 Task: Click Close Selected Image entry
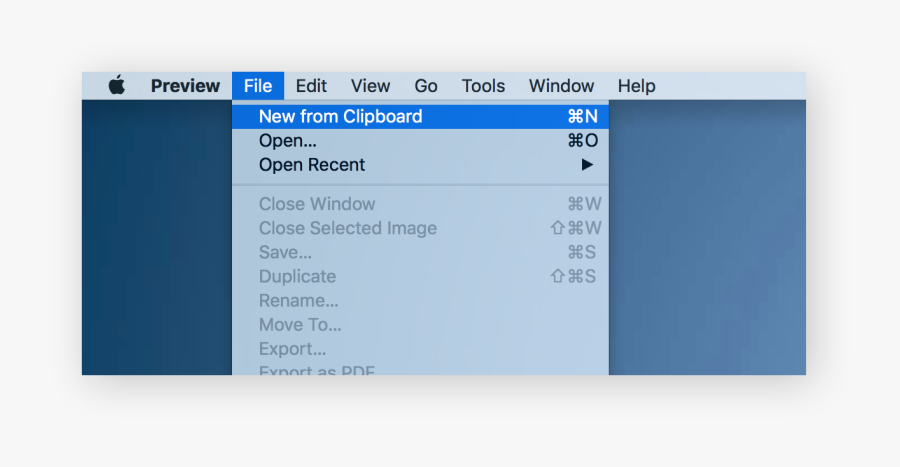(420, 228)
